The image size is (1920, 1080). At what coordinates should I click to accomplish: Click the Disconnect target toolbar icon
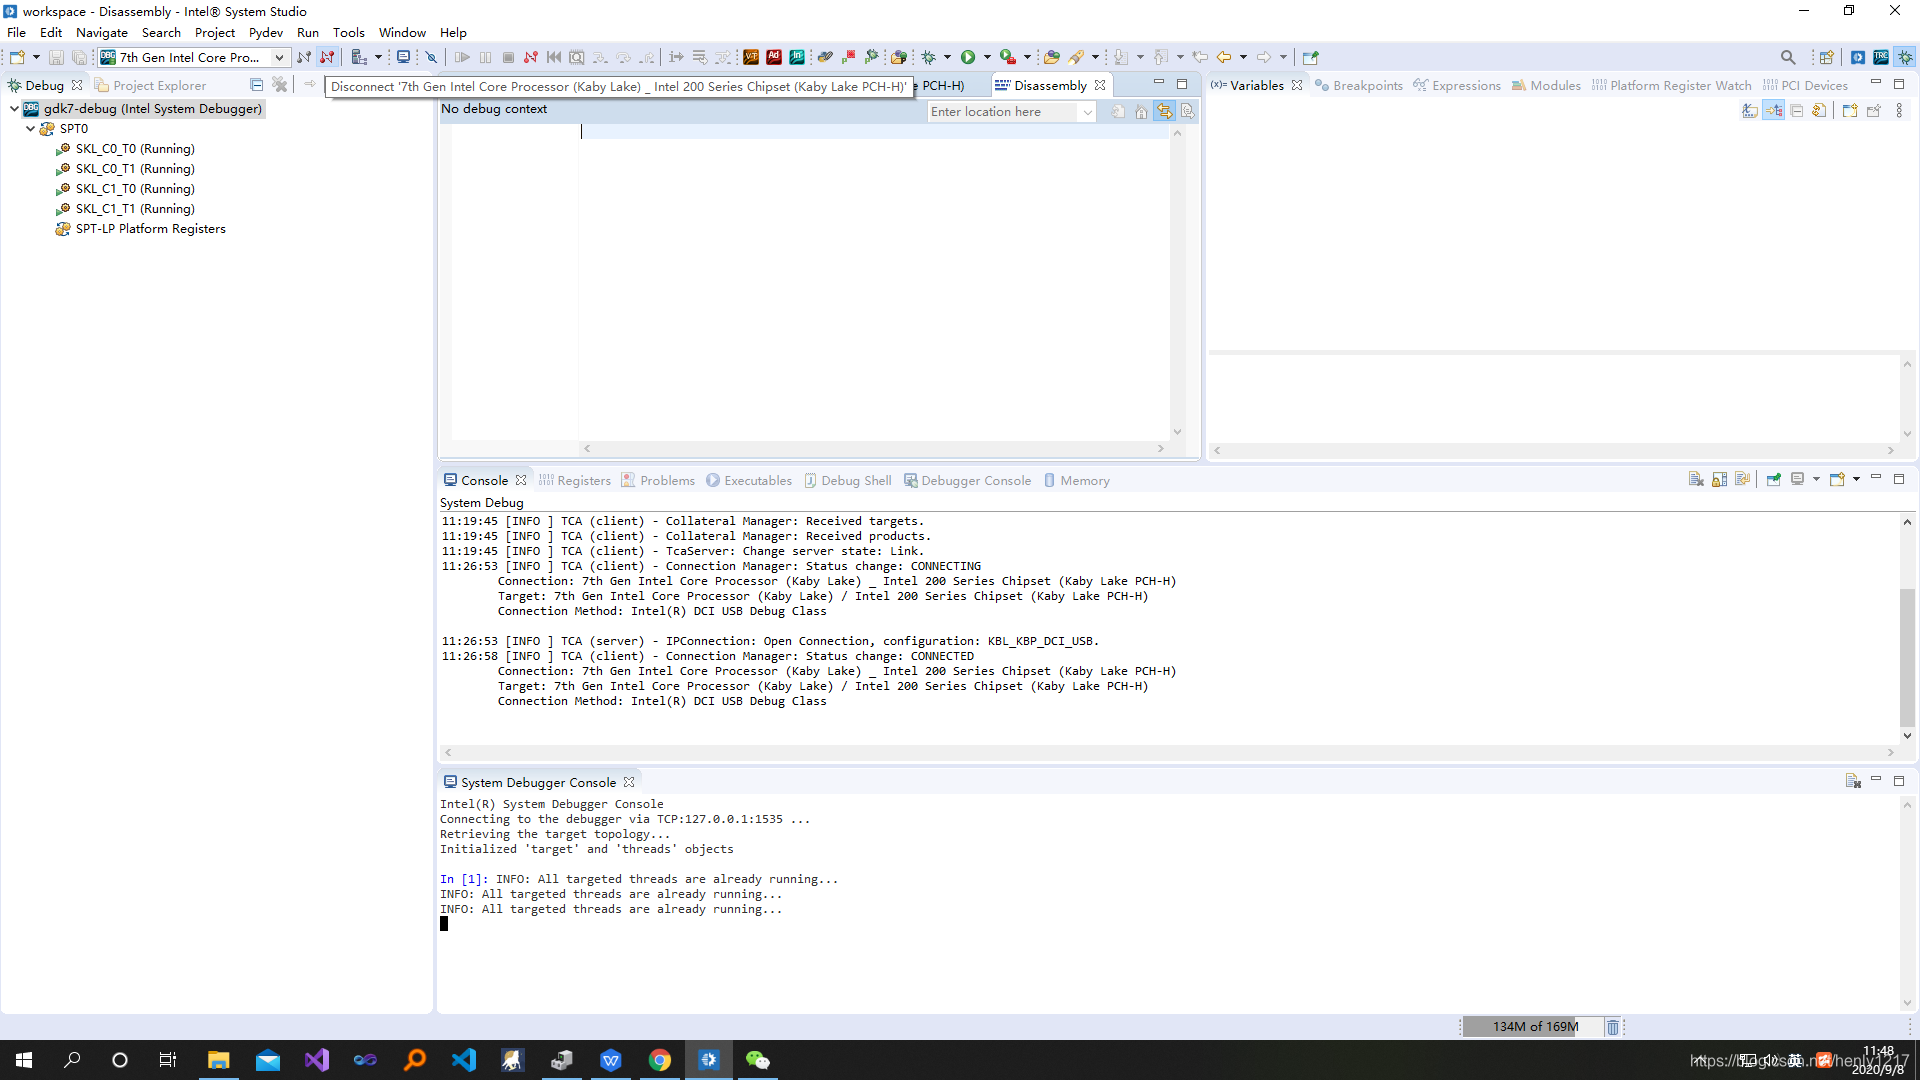327,57
